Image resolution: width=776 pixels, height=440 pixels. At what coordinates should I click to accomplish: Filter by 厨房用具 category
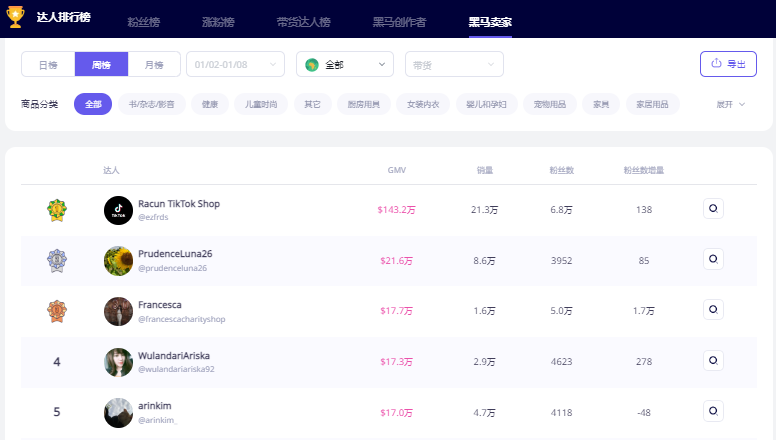tap(364, 104)
